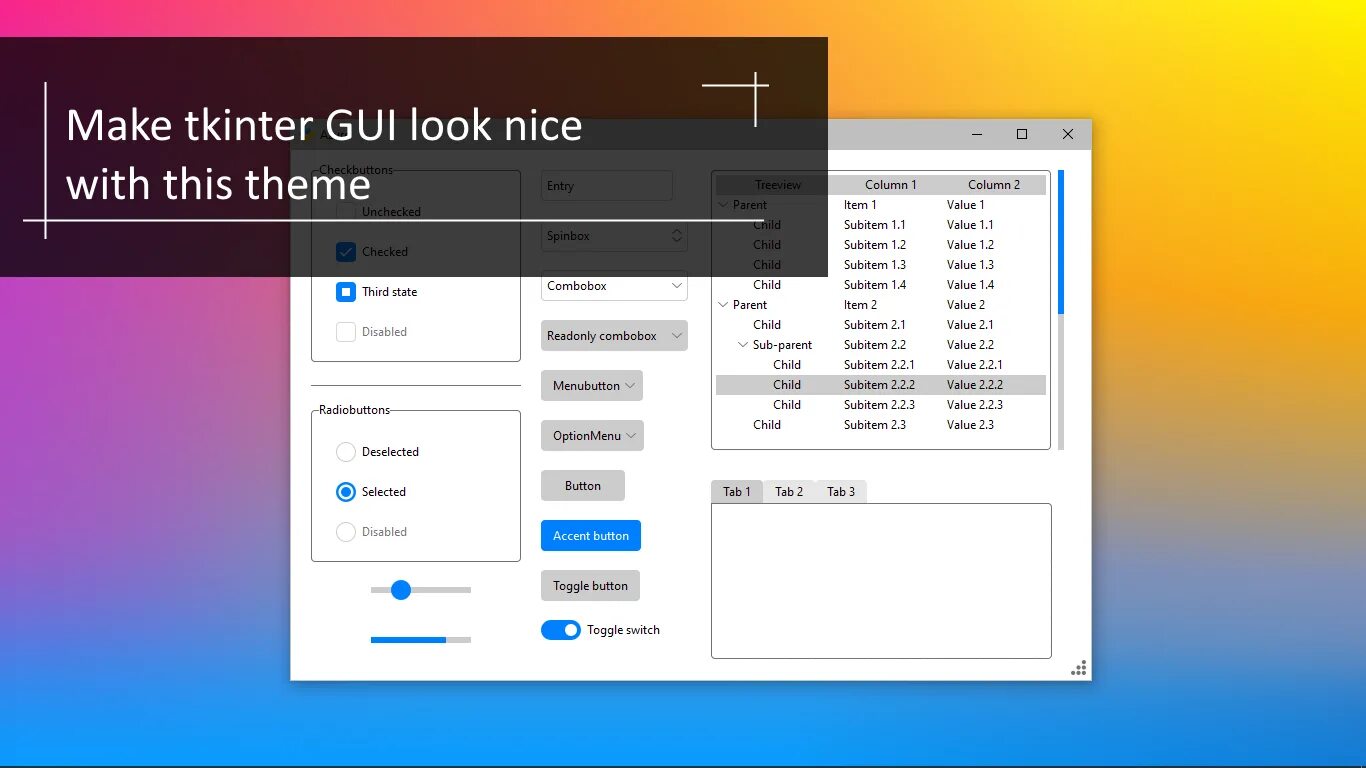Click the Value 1 cell
This screenshot has height=768, width=1366.
pyautogui.click(x=966, y=205)
